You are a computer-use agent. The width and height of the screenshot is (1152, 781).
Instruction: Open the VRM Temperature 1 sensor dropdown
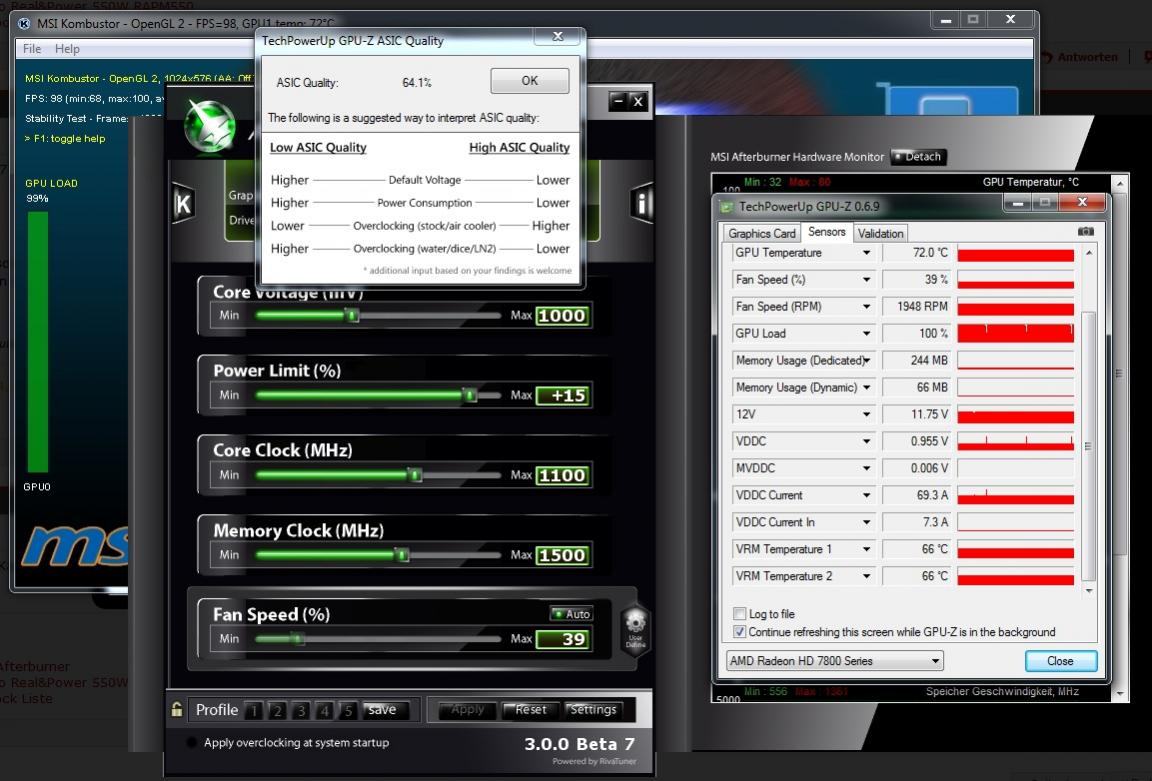click(x=867, y=549)
